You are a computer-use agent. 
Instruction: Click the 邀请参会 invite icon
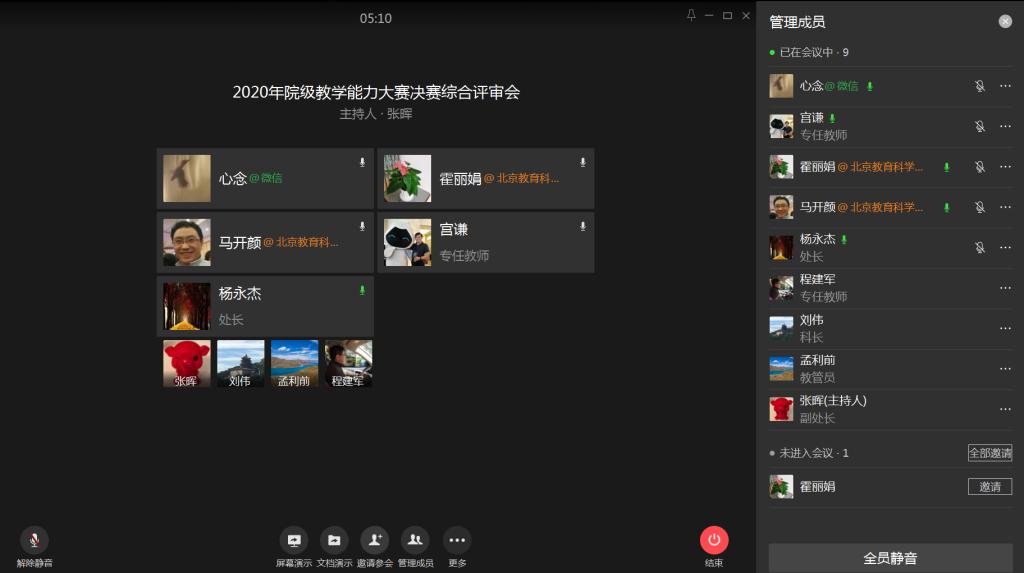click(x=375, y=540)
